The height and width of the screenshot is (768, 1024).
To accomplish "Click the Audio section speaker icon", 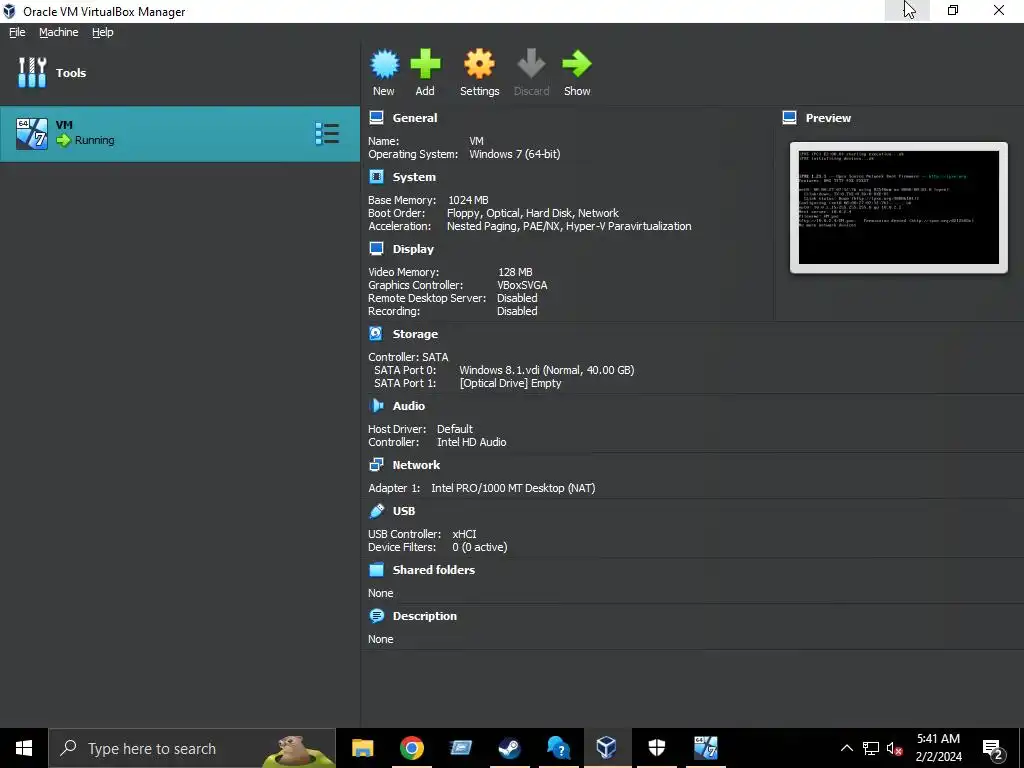I will [376, 406].
